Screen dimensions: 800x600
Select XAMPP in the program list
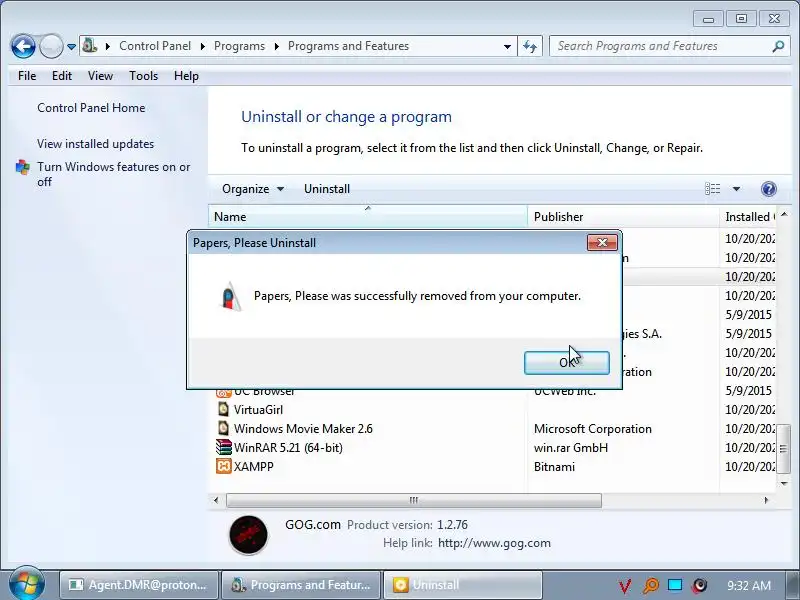pyautogui.click(x=254, y=467)
